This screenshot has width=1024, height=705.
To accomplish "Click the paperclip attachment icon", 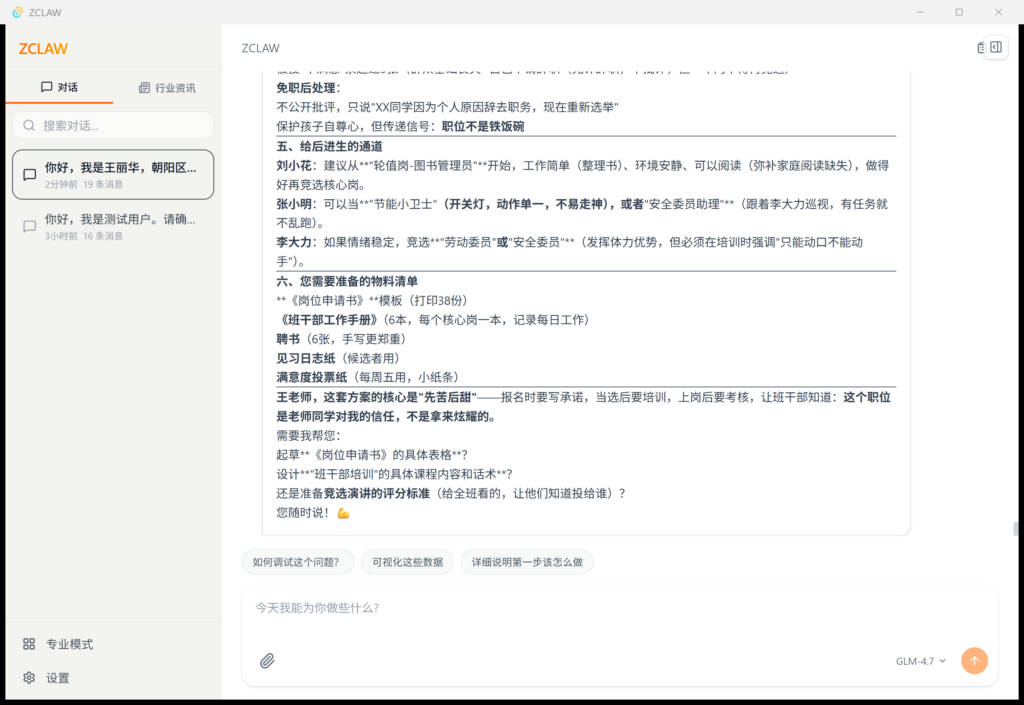I will coord(267,661).
